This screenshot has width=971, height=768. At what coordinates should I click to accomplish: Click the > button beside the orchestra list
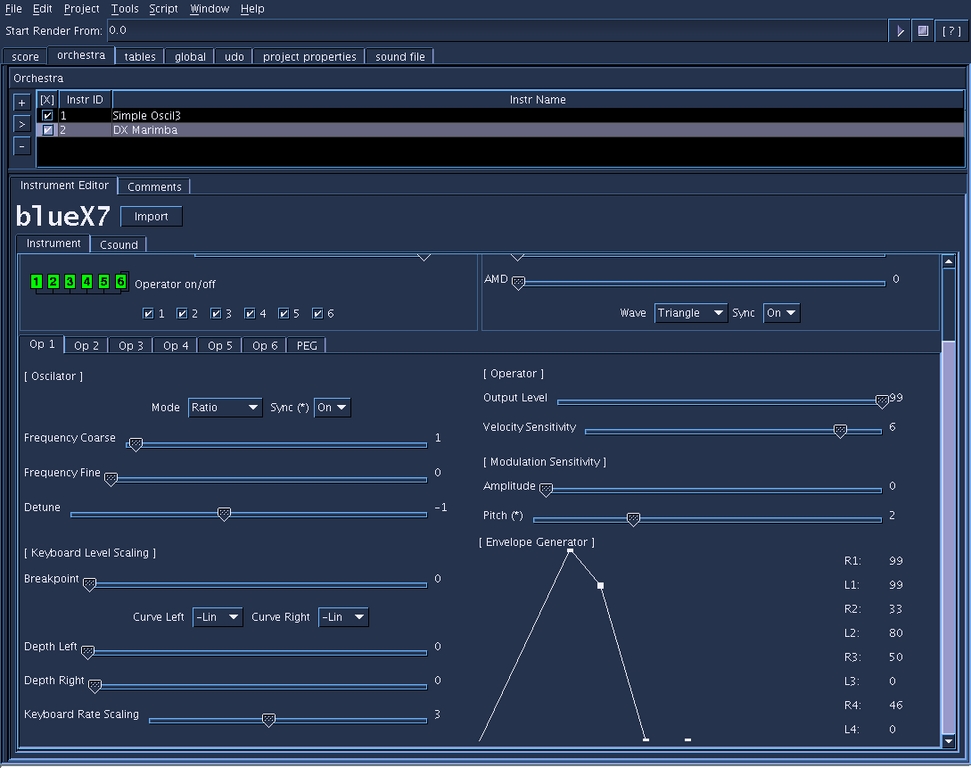point(22,124)
